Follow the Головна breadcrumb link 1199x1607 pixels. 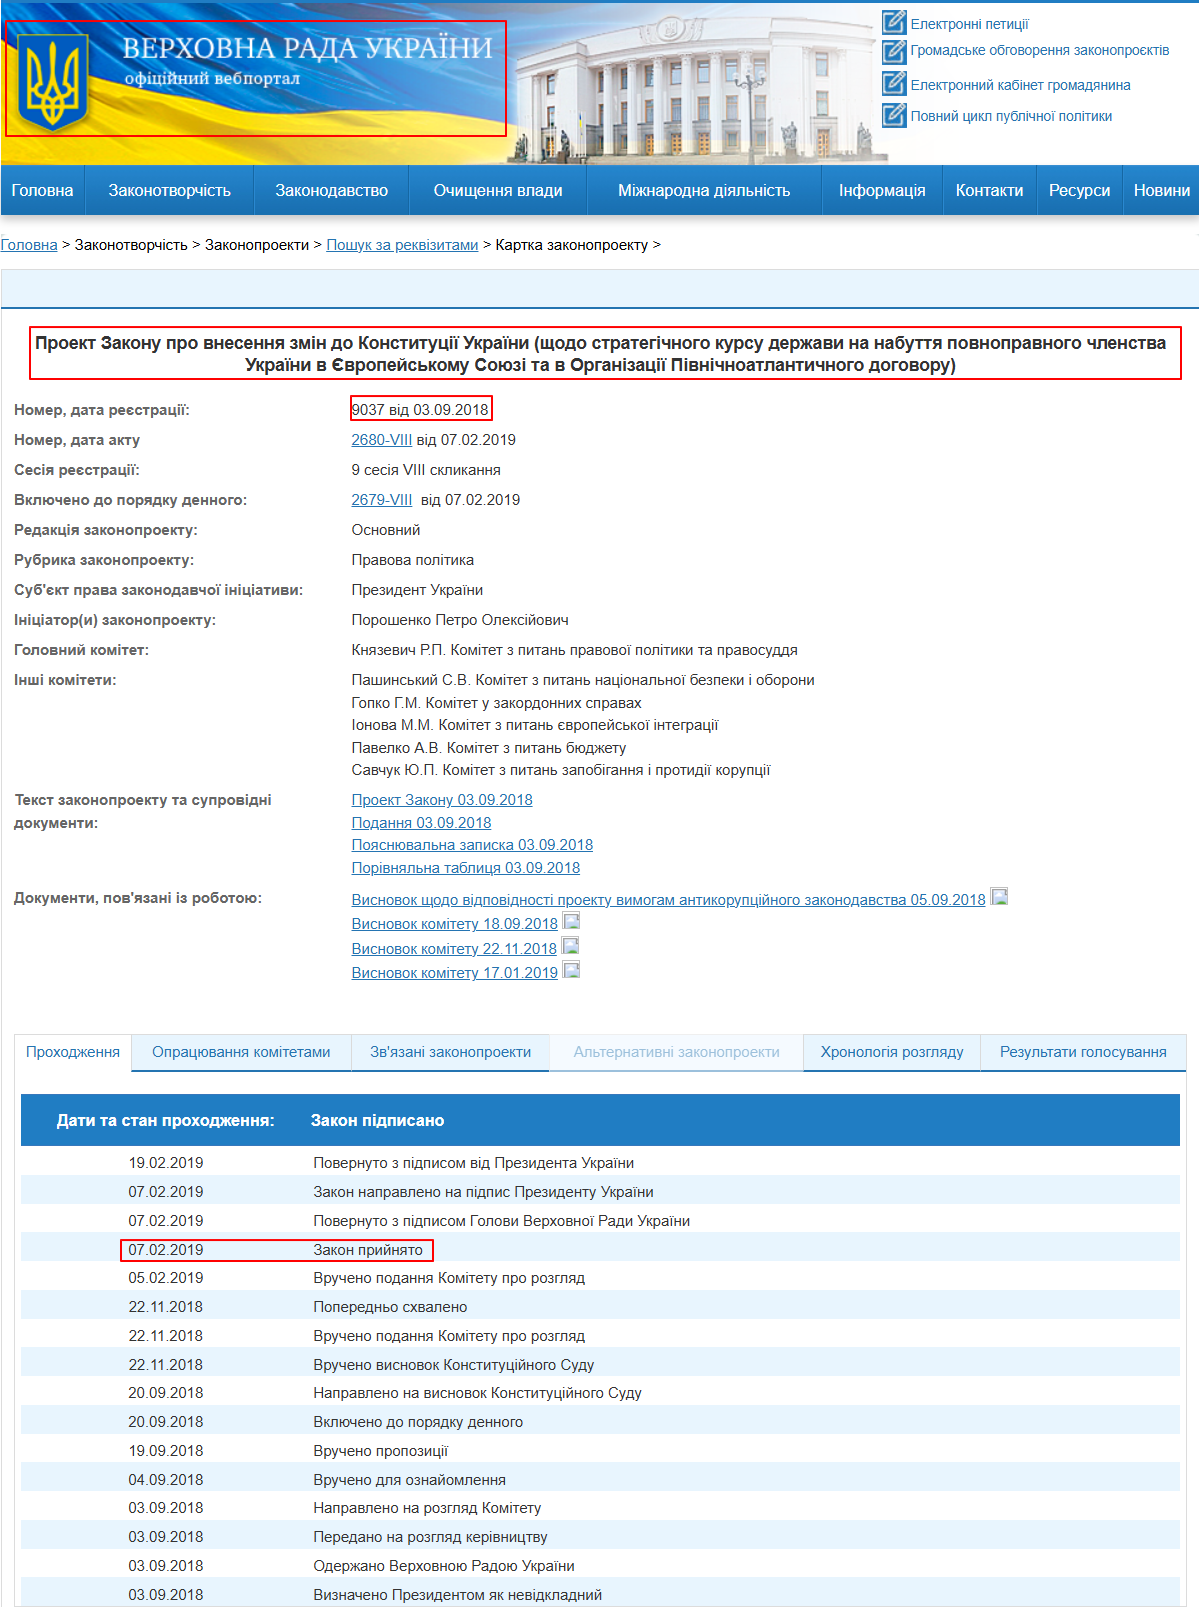tap(29, 245)
